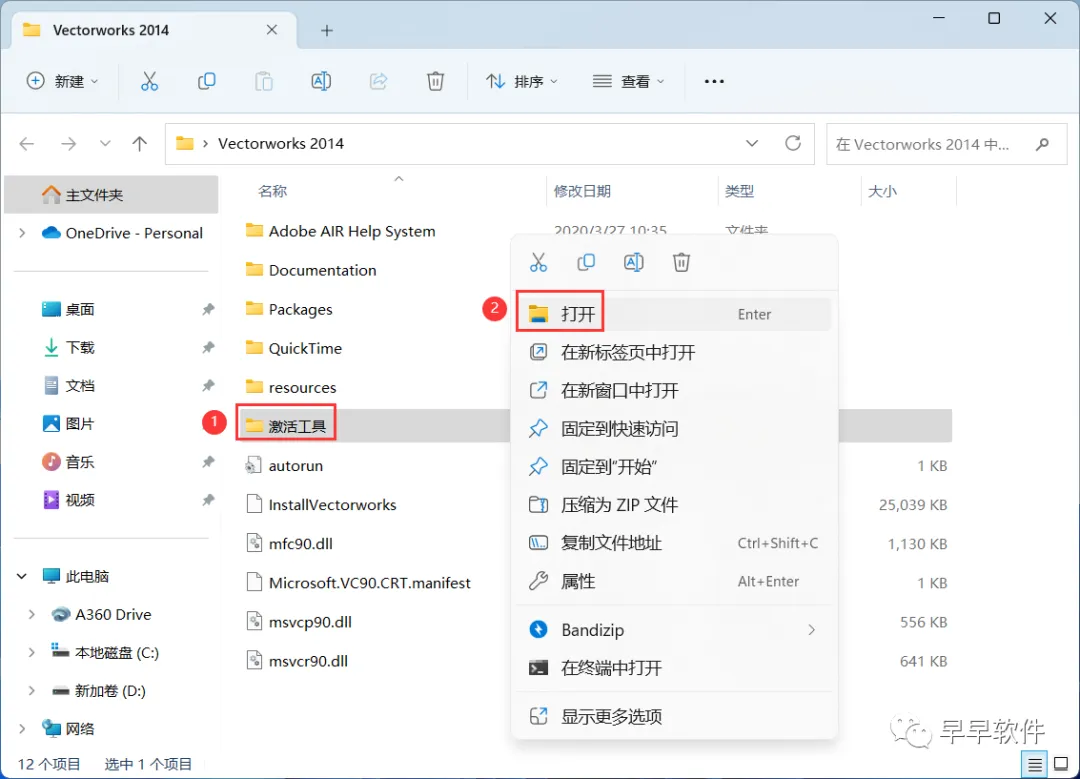
Task: Collapse the 此电脑 tree node
Action: [22, 576]
